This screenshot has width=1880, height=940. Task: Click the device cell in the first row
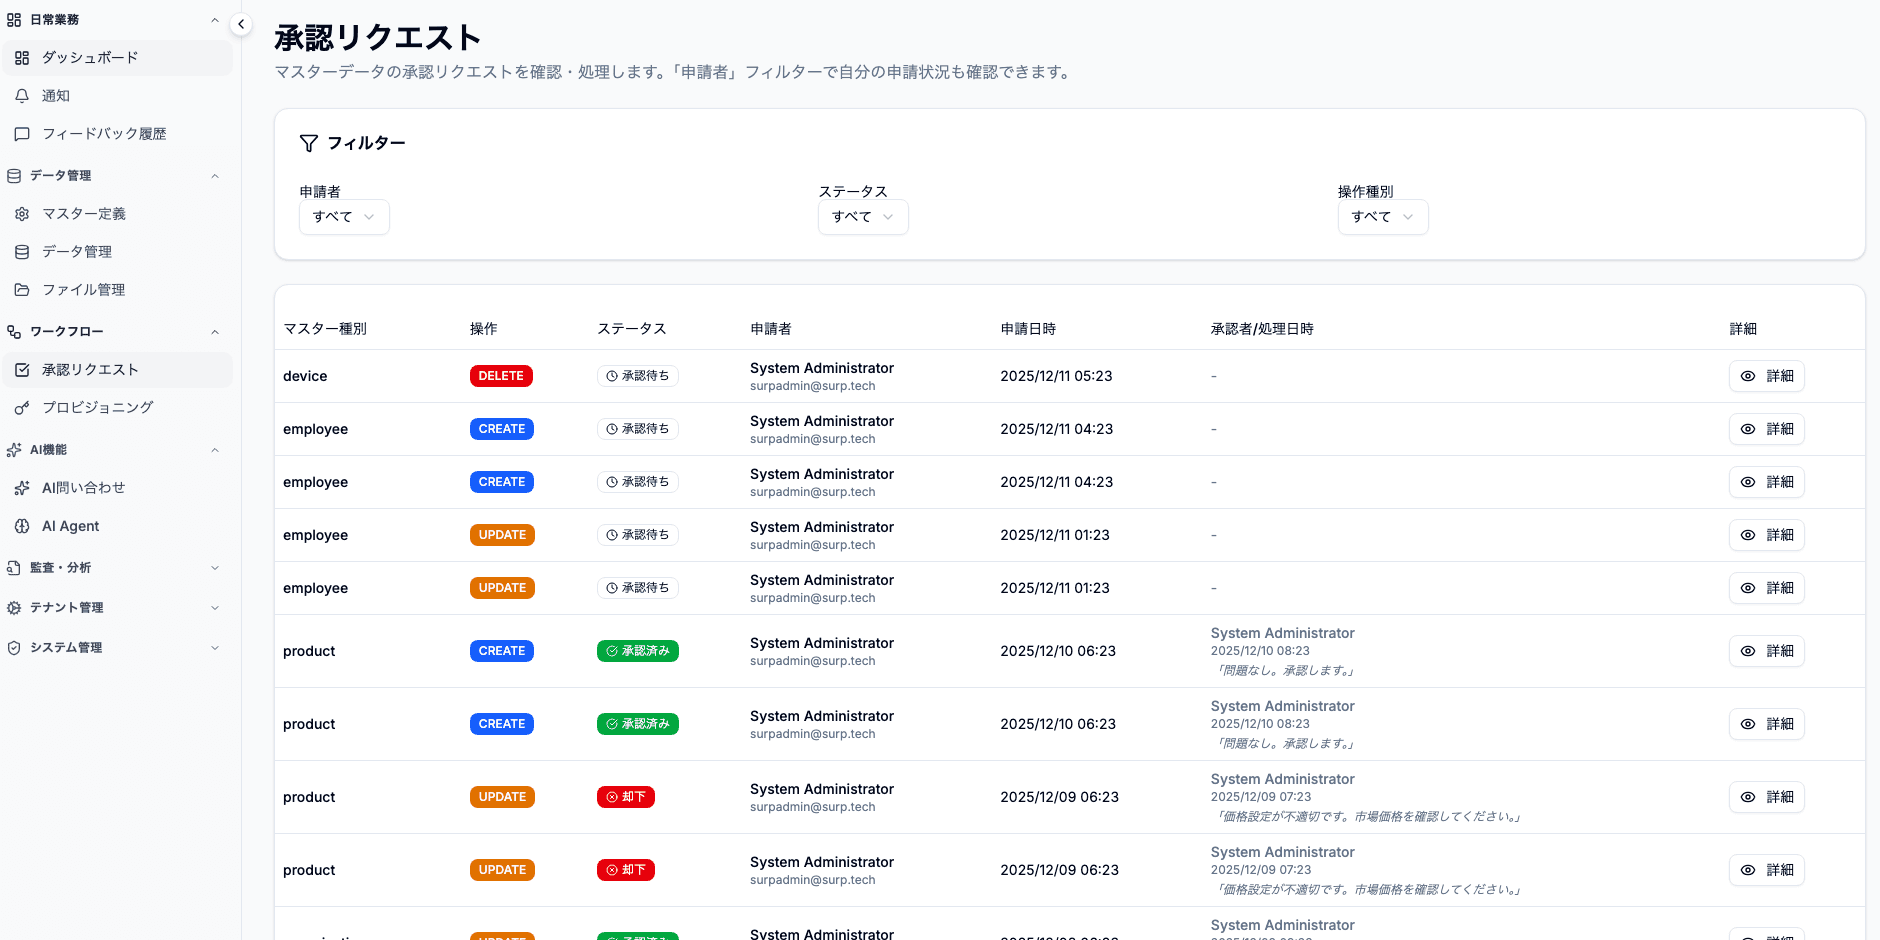click(305, 376)
